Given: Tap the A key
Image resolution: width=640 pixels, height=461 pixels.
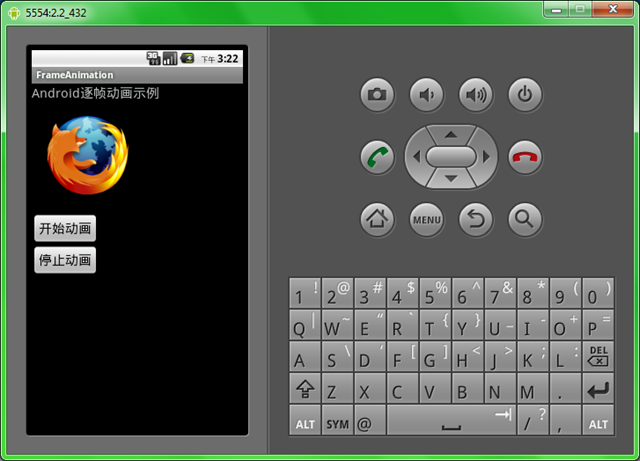Looking at the screenshot, I should pos(305,356).
